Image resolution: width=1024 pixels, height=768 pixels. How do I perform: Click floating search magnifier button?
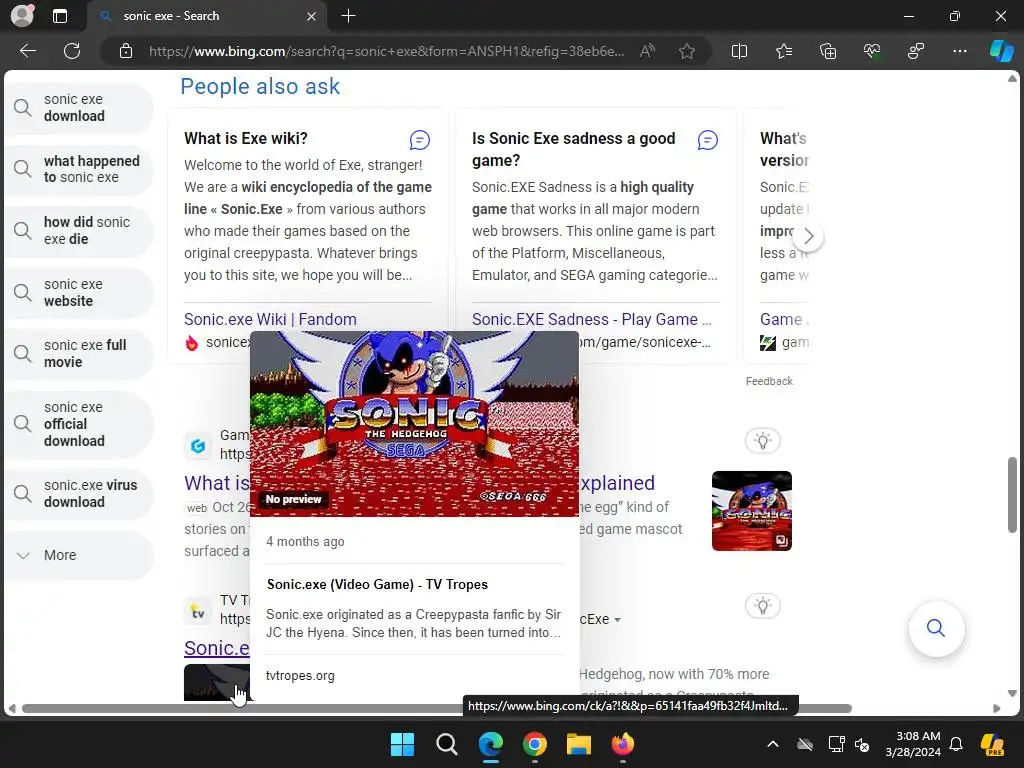(936, 628)
